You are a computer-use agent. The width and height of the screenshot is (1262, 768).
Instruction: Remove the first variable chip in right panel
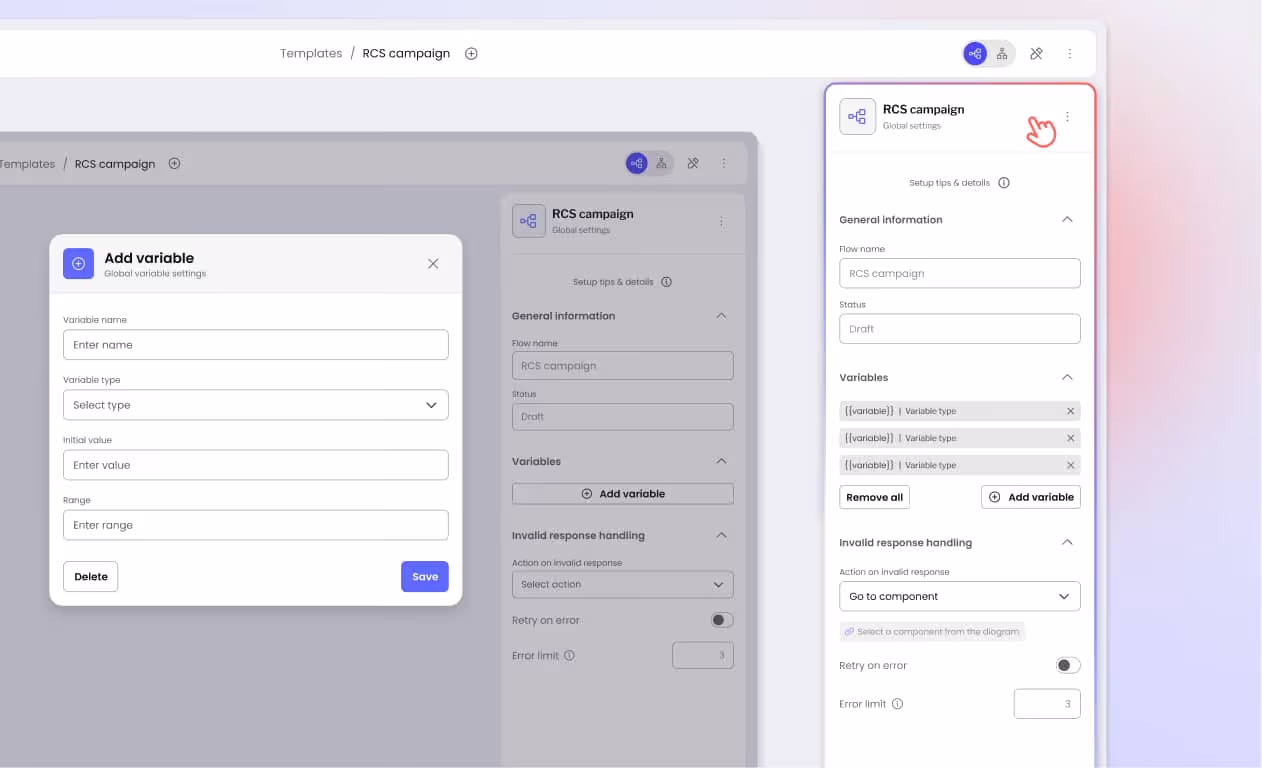point(1070,411)
